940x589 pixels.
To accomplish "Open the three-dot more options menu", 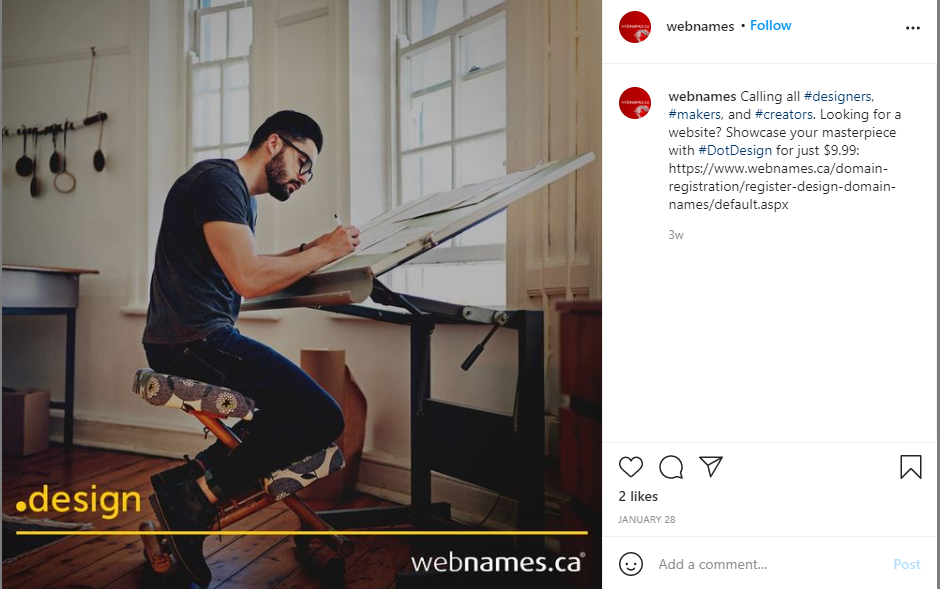I will tap(912, 28).
